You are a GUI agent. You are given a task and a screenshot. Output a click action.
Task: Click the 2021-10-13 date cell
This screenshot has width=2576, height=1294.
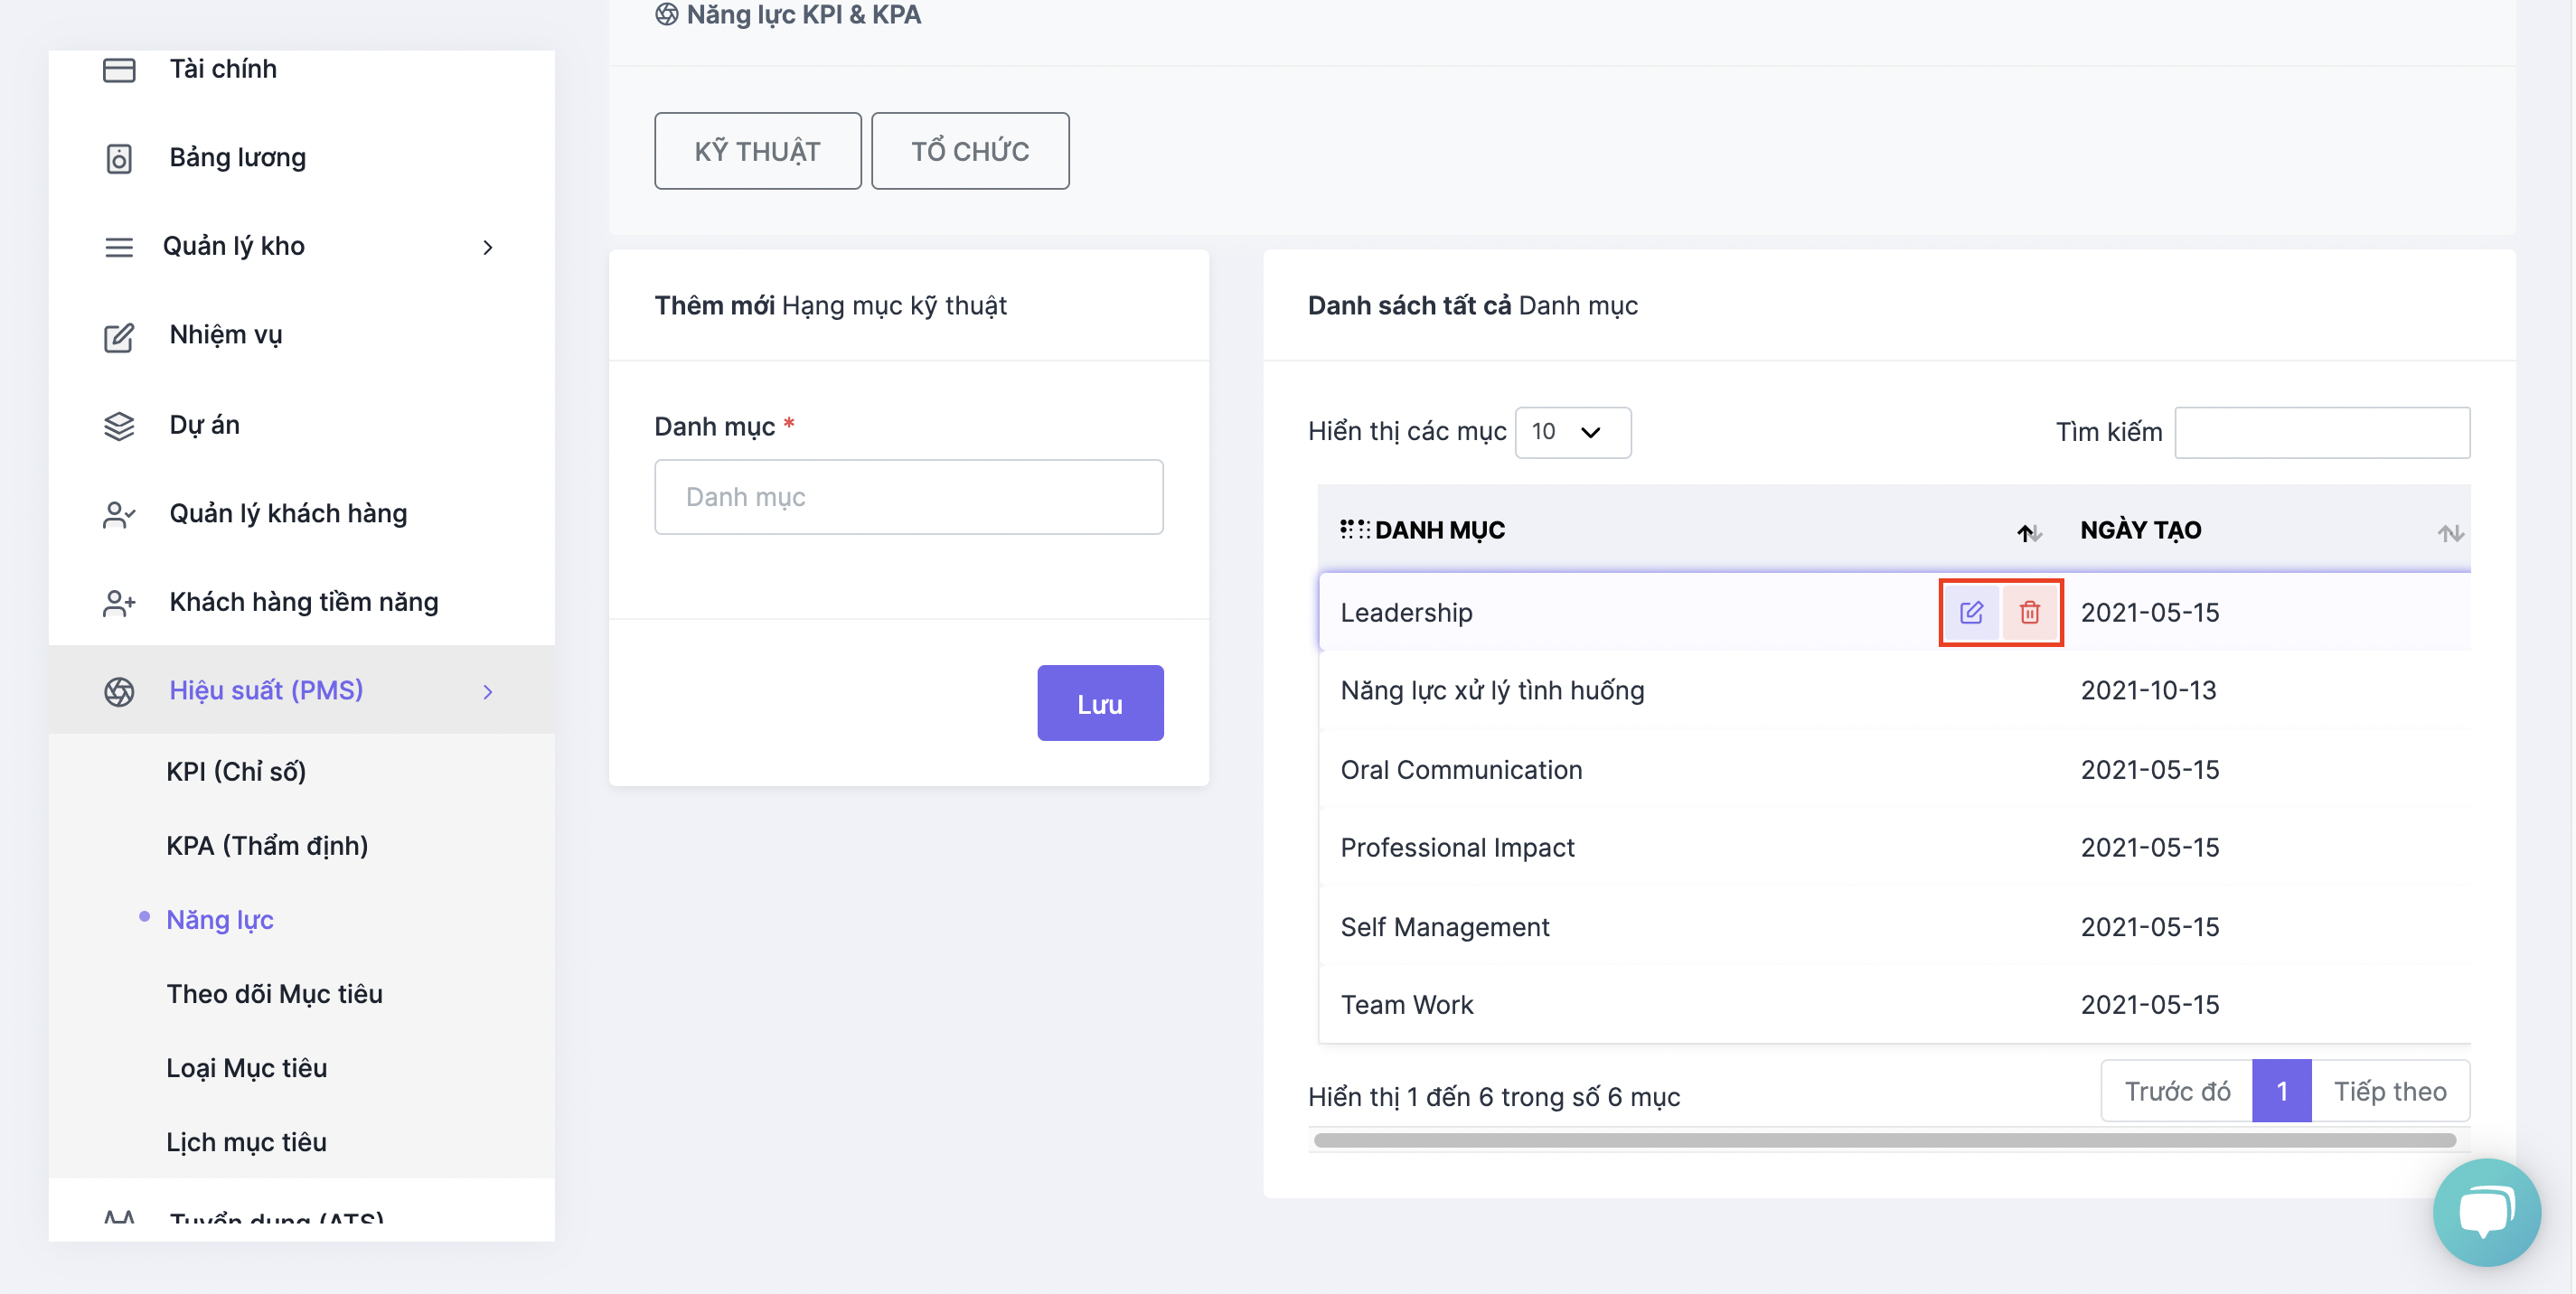click(2148, 690)
